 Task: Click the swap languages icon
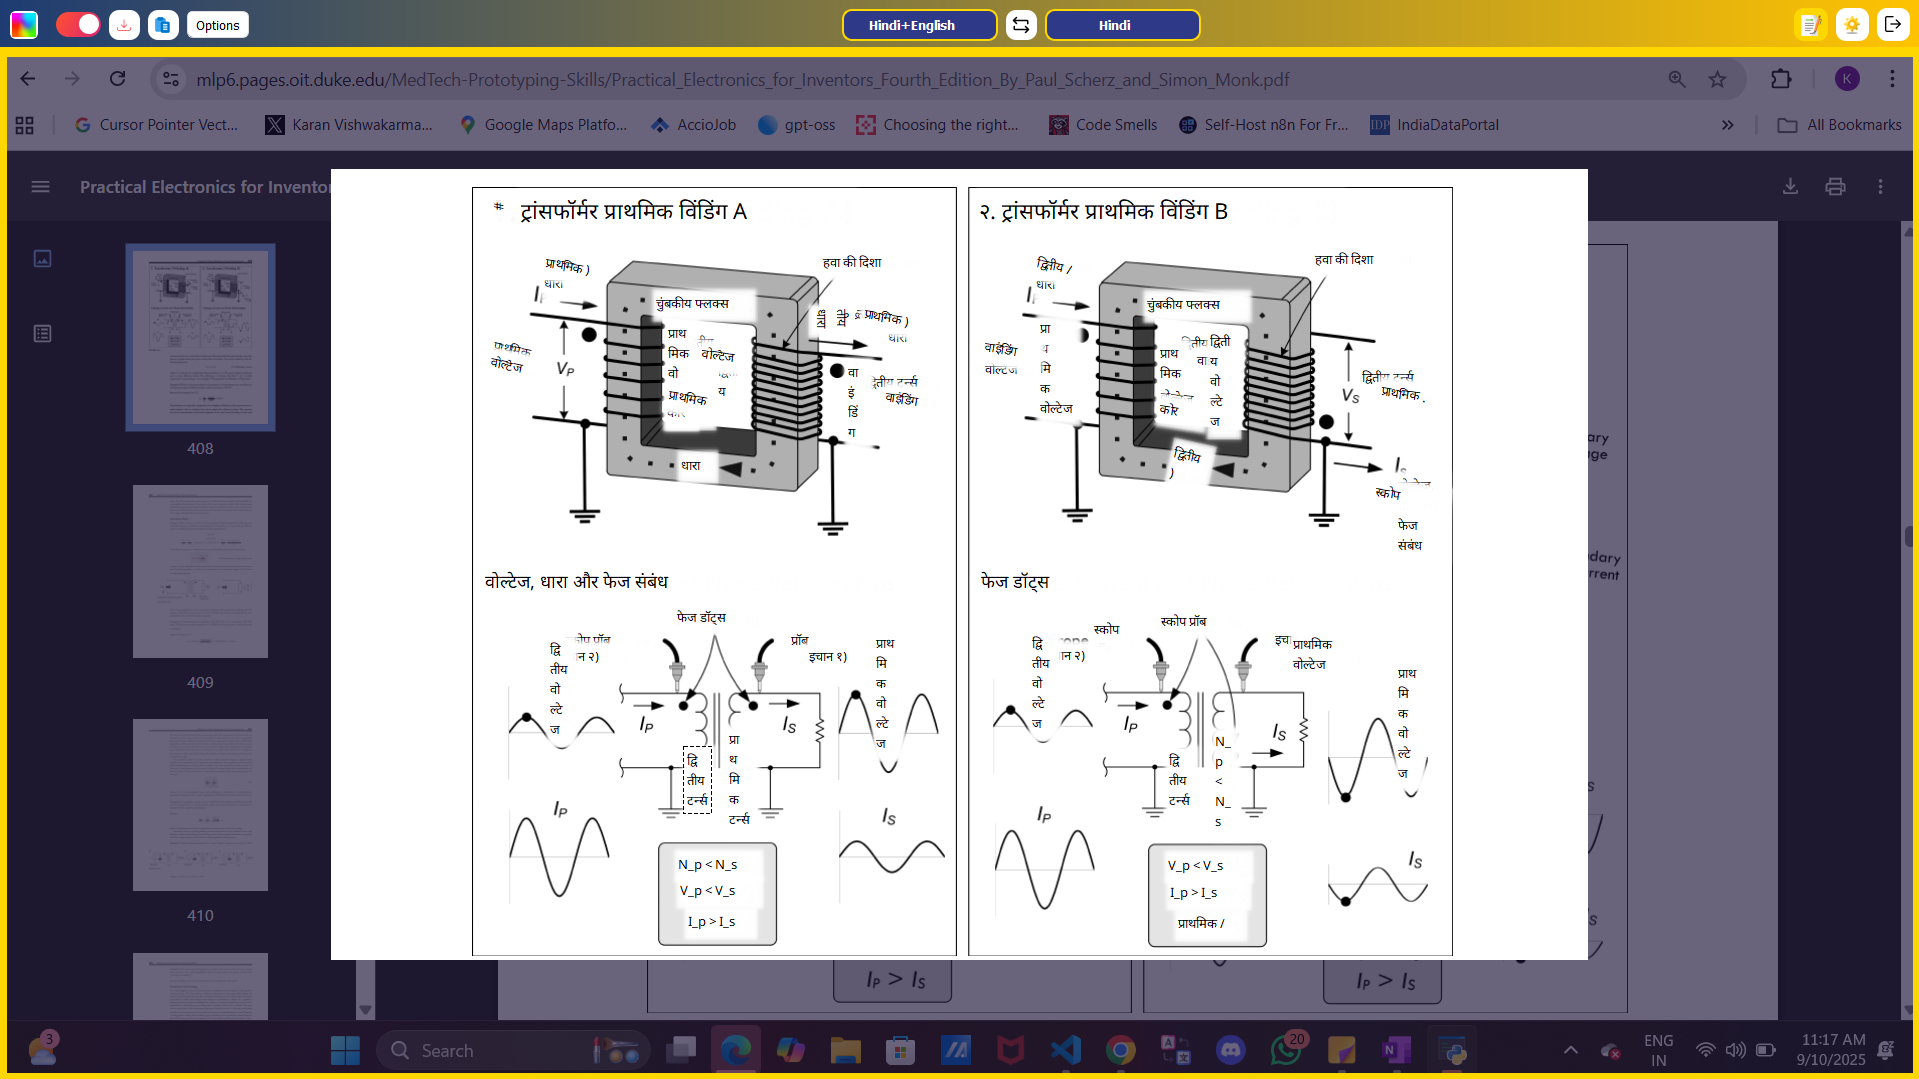click(1021, 25)
